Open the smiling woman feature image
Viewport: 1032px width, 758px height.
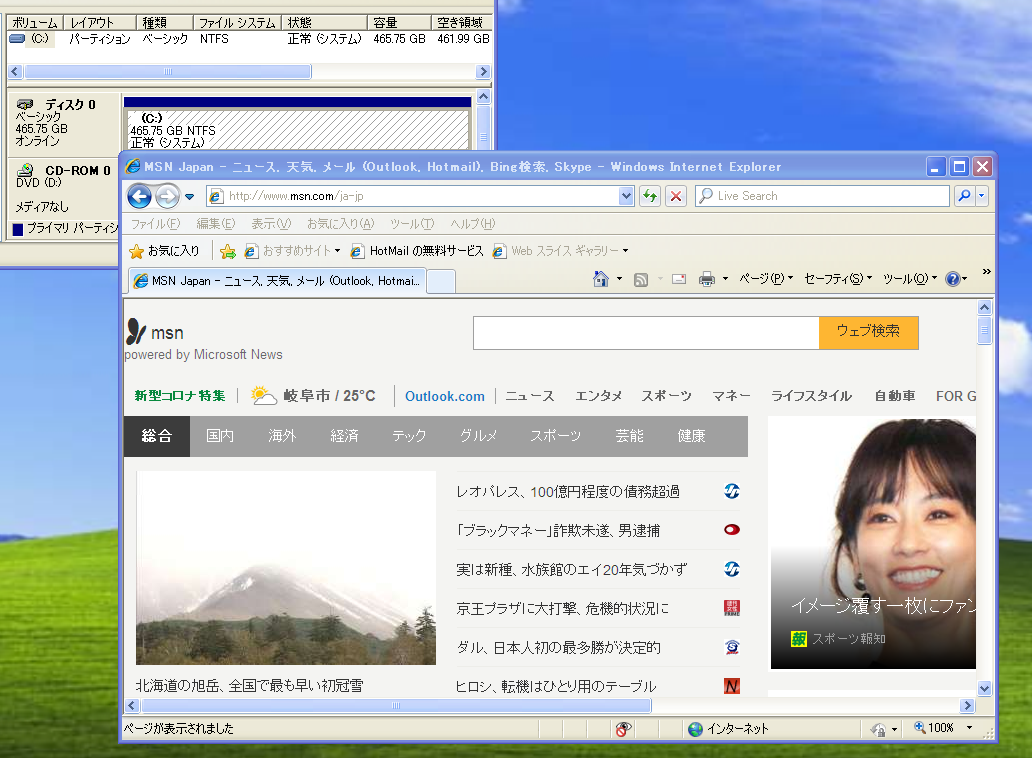click(873, 543)
